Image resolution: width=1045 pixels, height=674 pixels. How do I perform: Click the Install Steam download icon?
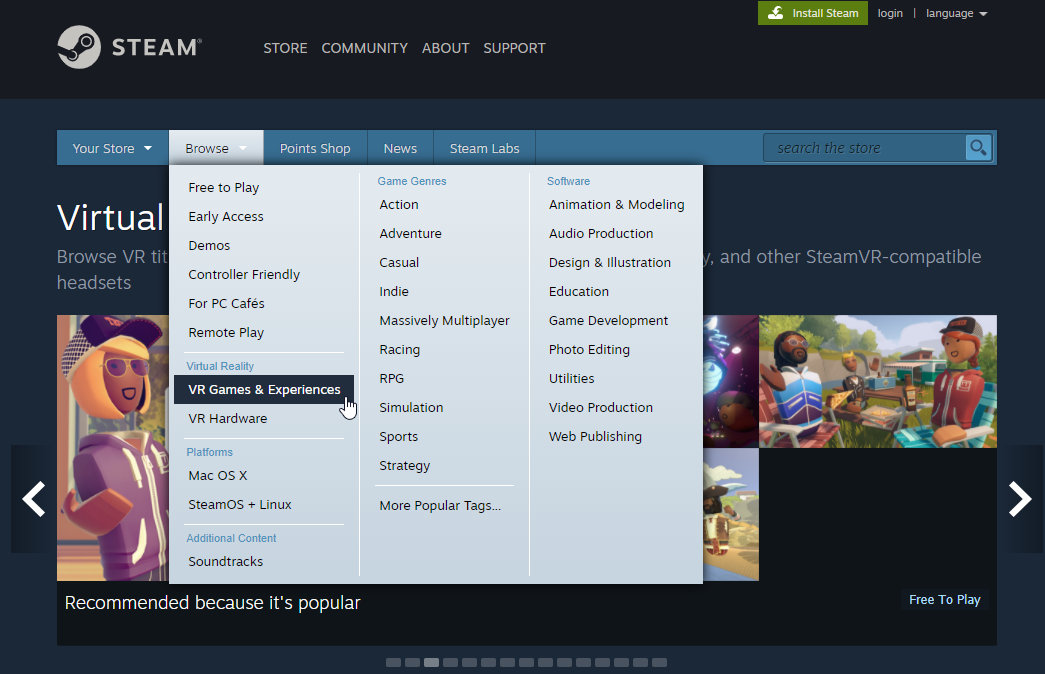[x=775, y=13]
